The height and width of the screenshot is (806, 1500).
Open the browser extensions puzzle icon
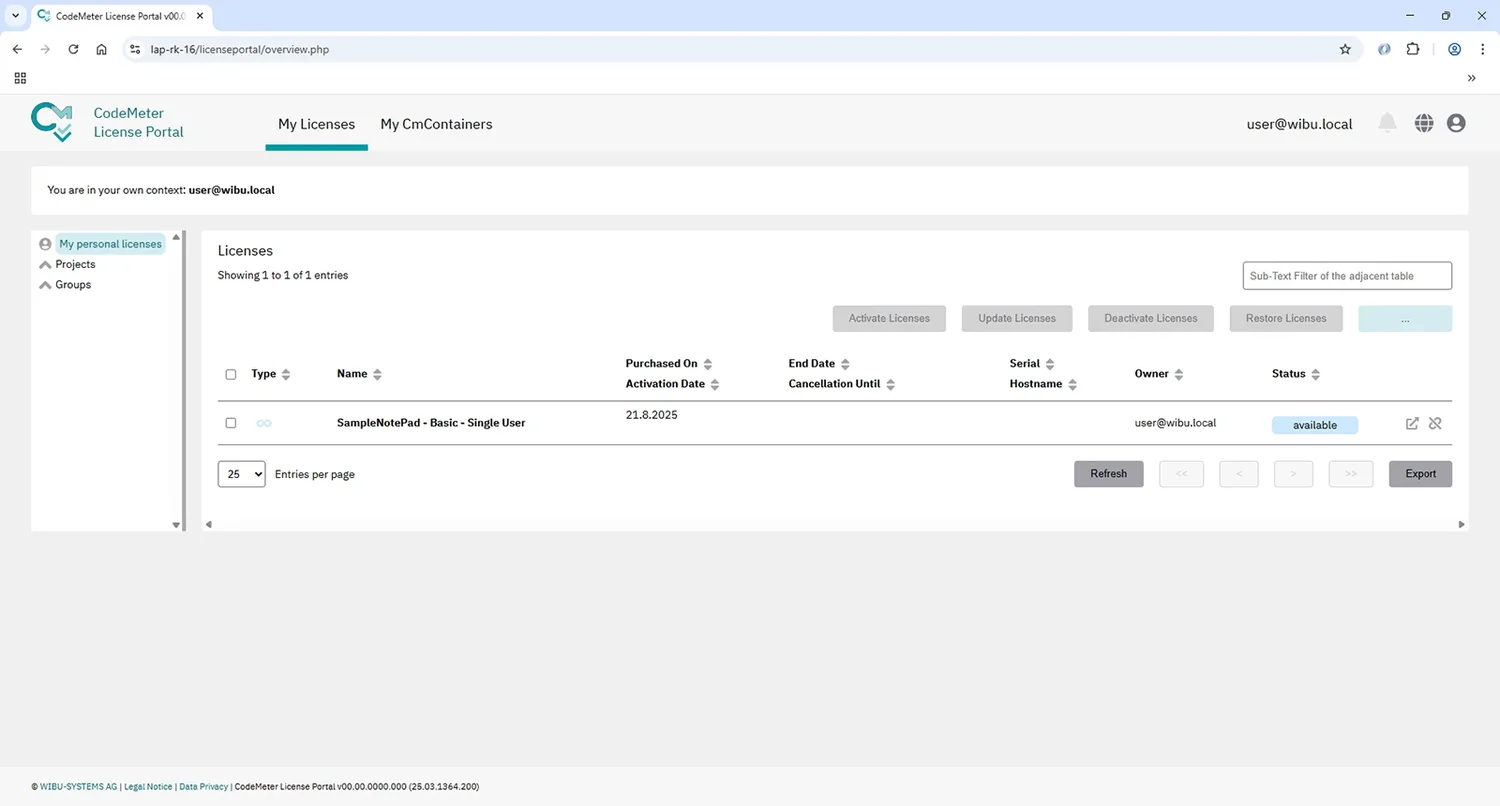pyautogui.click(x=1413, y=49)
